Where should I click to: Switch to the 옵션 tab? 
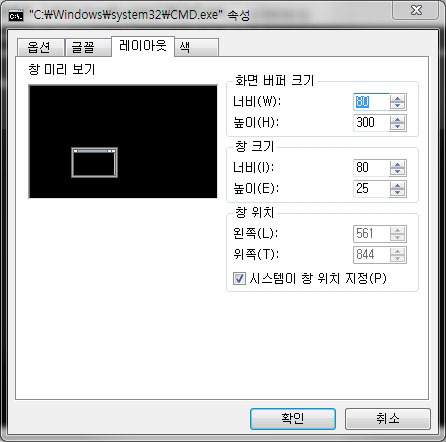pos(40,47)
